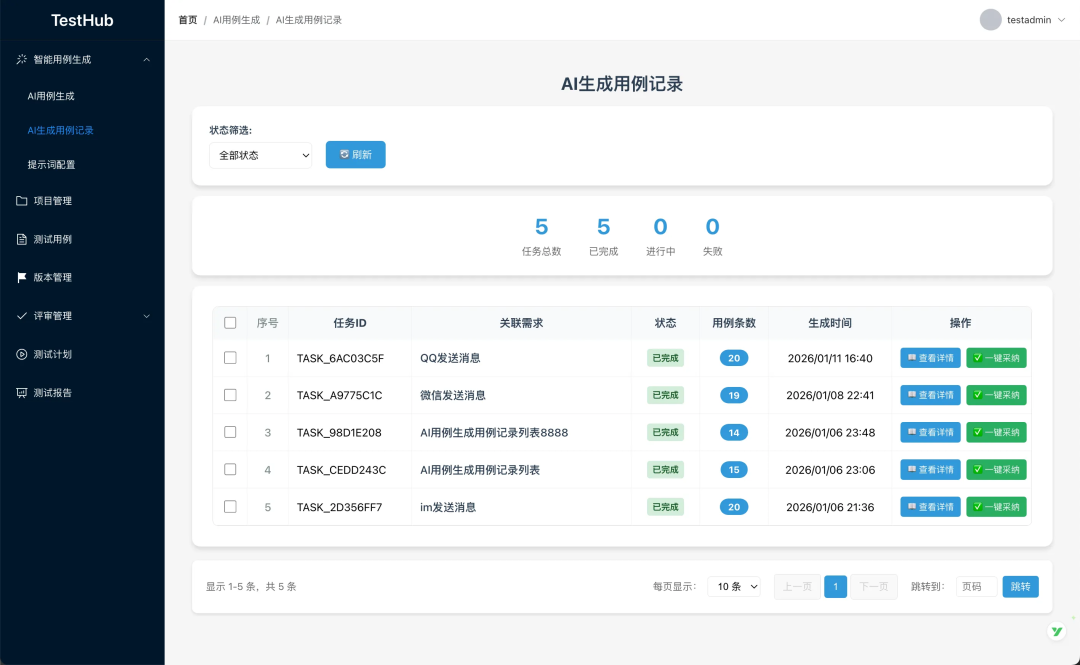This screenshot has height=665, width=1080.
Task: Click the 测试用例 document icon
Action: 20,239
